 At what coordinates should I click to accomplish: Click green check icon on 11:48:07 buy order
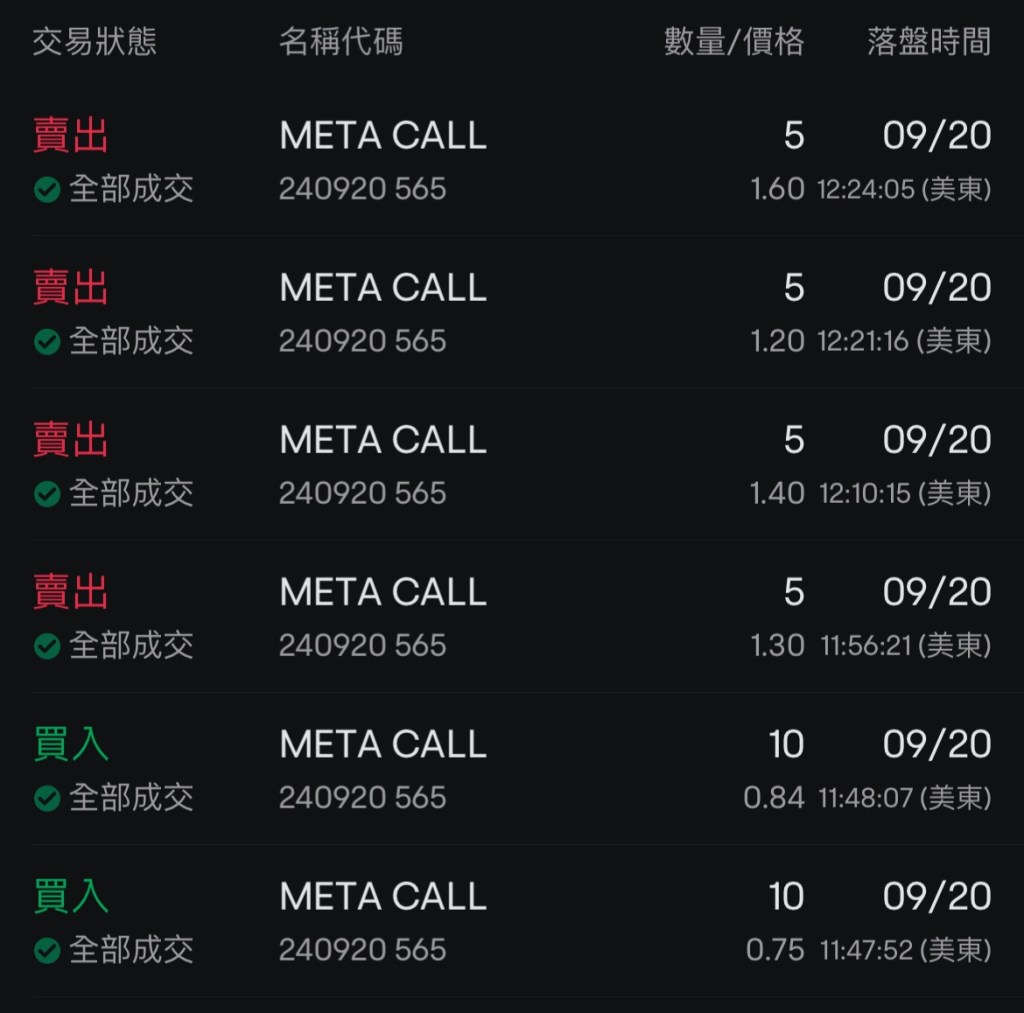[47, 798]
